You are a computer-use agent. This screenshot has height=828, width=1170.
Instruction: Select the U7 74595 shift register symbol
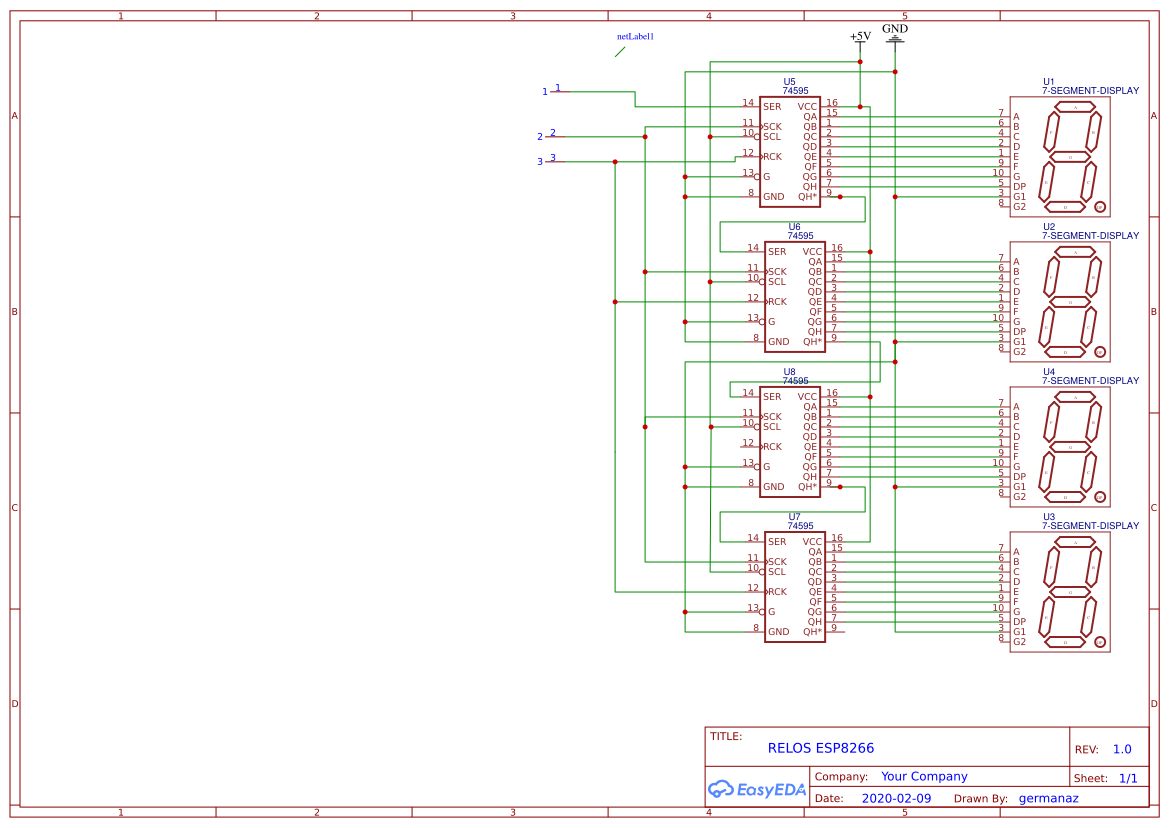point(795,587)
